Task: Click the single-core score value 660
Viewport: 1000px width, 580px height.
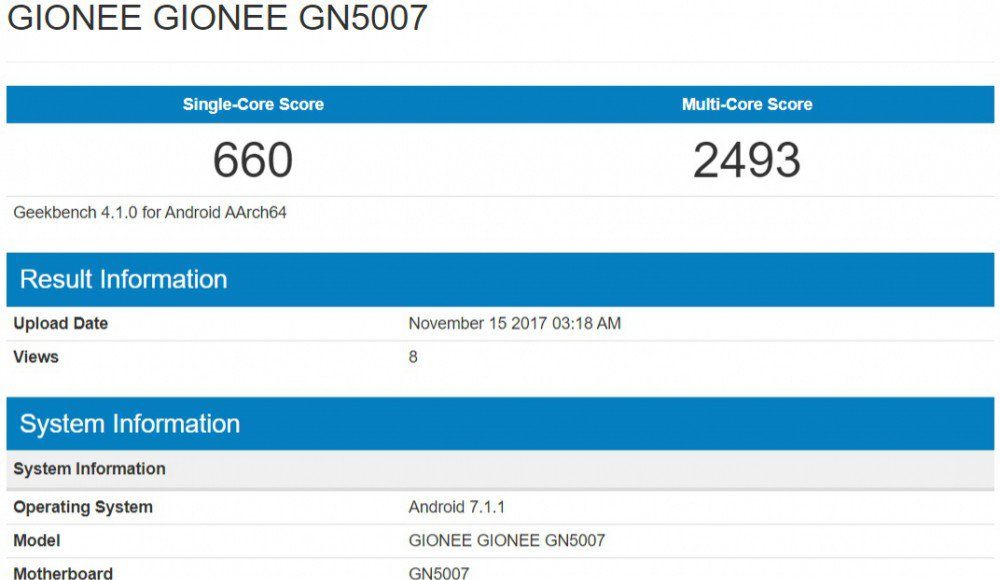Action: [253, 160]
